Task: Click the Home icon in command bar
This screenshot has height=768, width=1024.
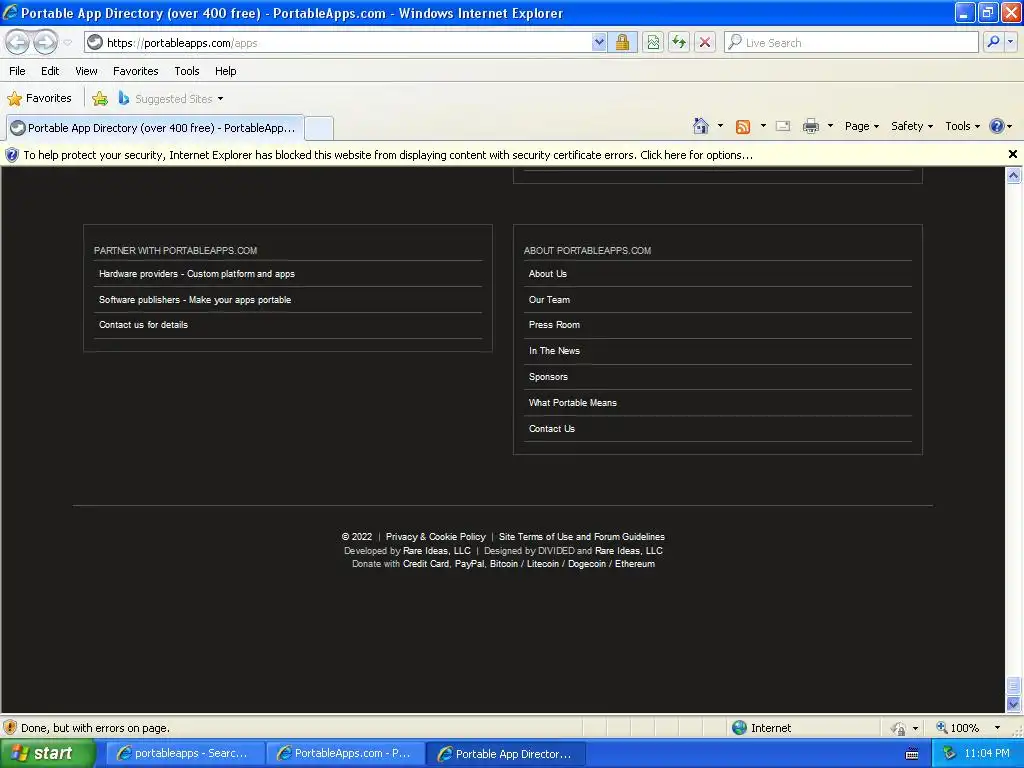Action: [x=701, y=126]
